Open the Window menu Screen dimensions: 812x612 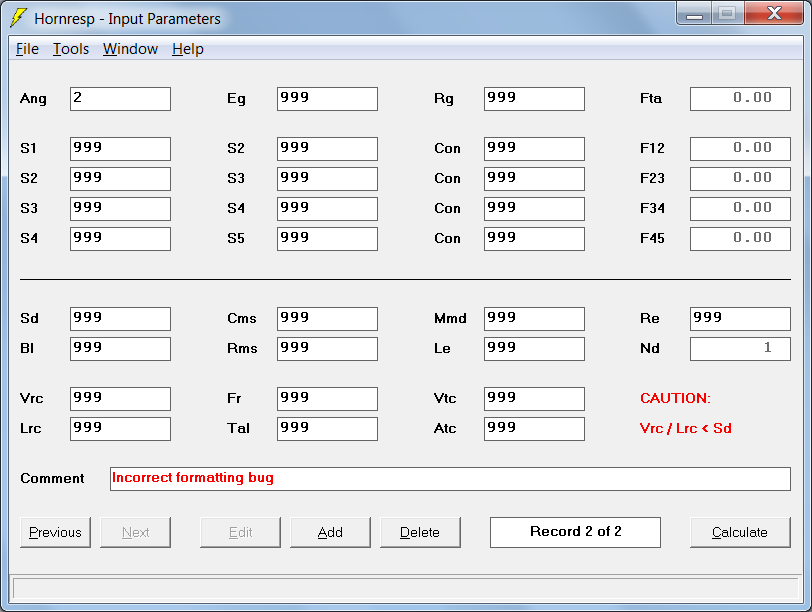click(x=130, y=49)
